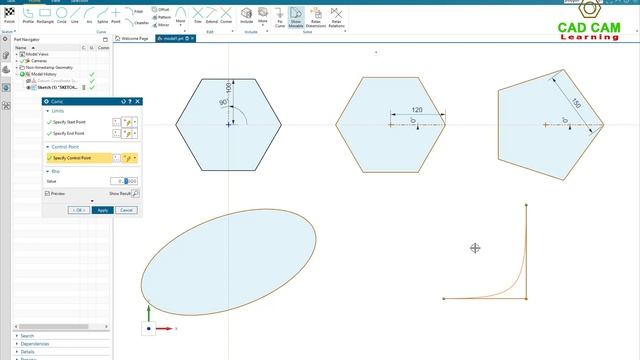Expand the Model Views node

[17, 54]
